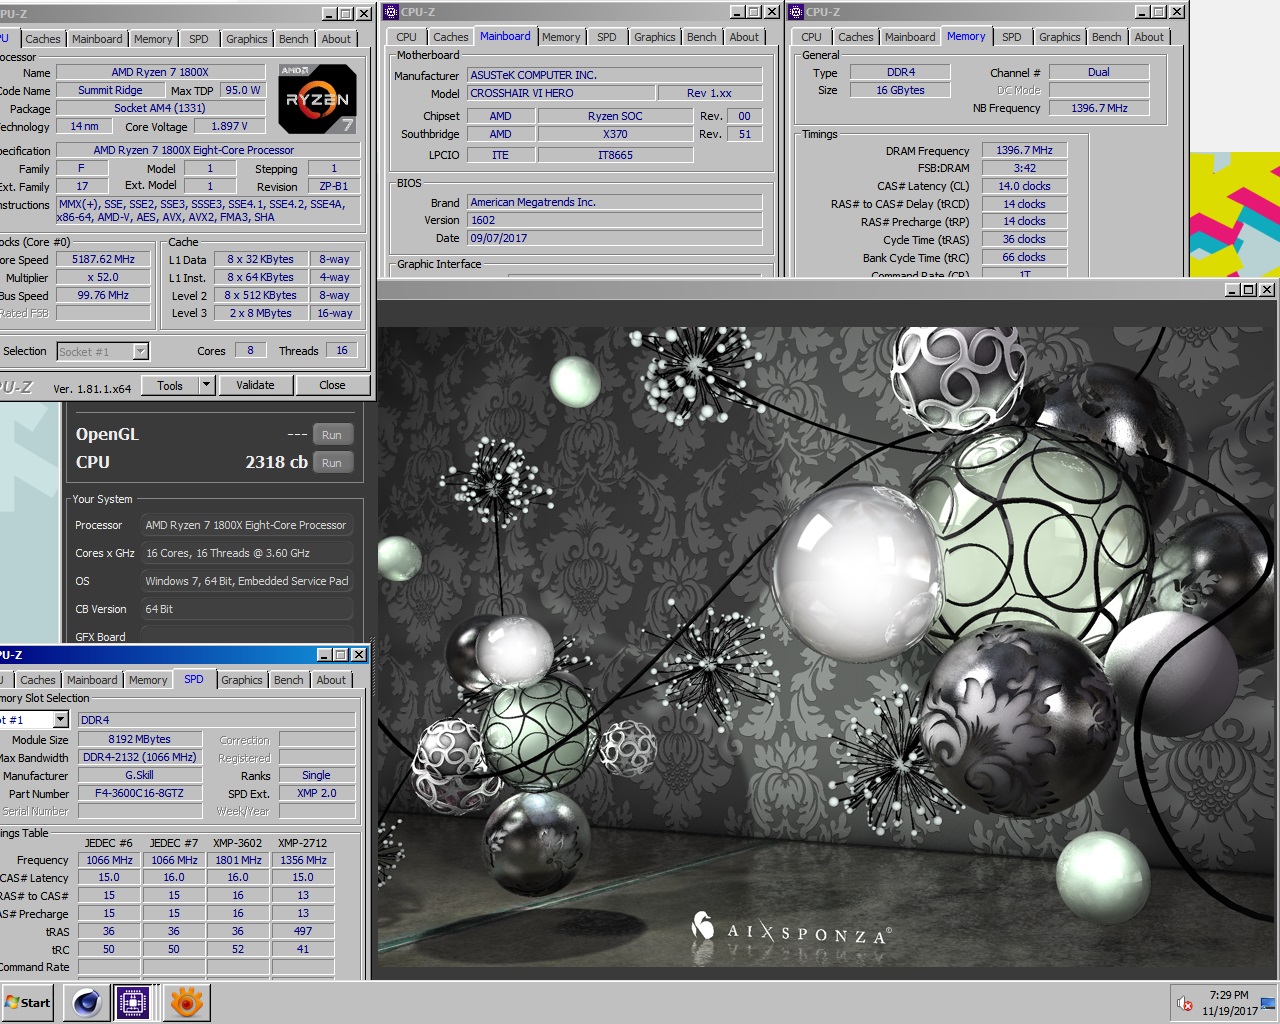This screenshot has height=1024, width=1280.
Task: Click the Validate button in CPU-Z
Action: 255,385
